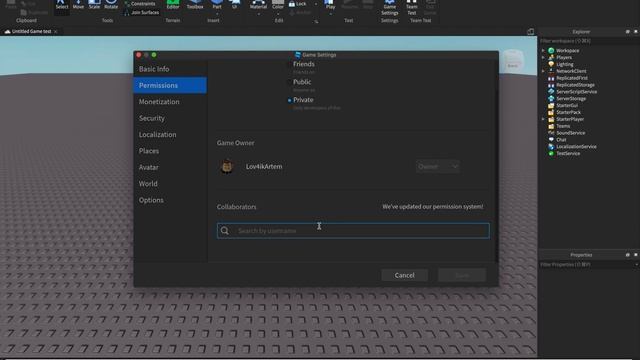640x360 pixels.
Task: Undock the Properties panel
Action: pos(627,255)
